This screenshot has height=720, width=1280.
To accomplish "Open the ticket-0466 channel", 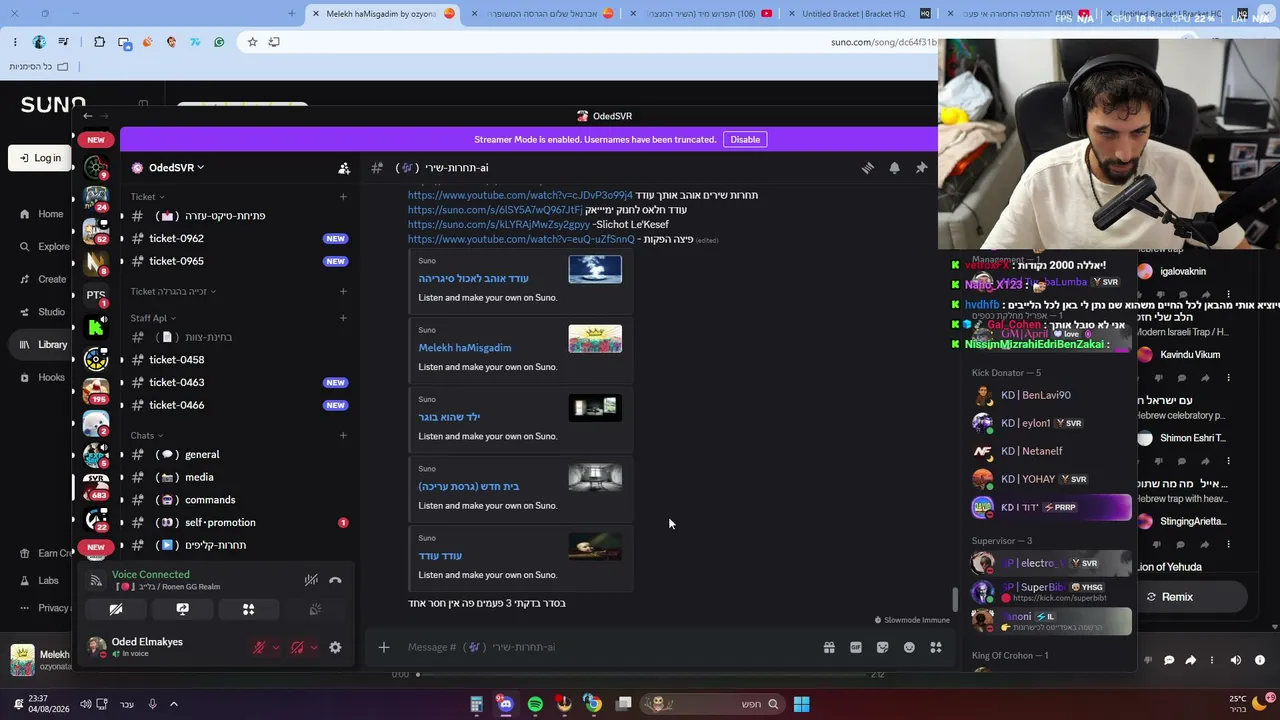I will pyautogui.click(x=240, y=405).
